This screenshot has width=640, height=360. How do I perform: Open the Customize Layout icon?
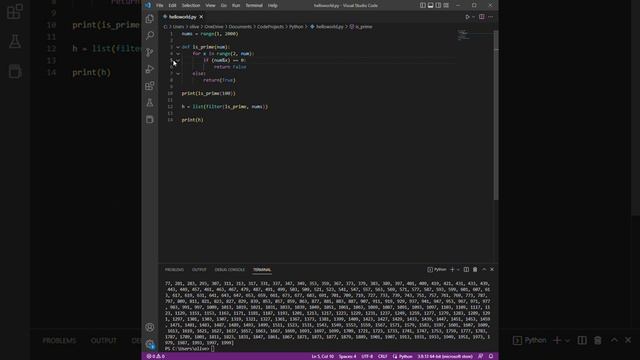[x=446, y=5]
